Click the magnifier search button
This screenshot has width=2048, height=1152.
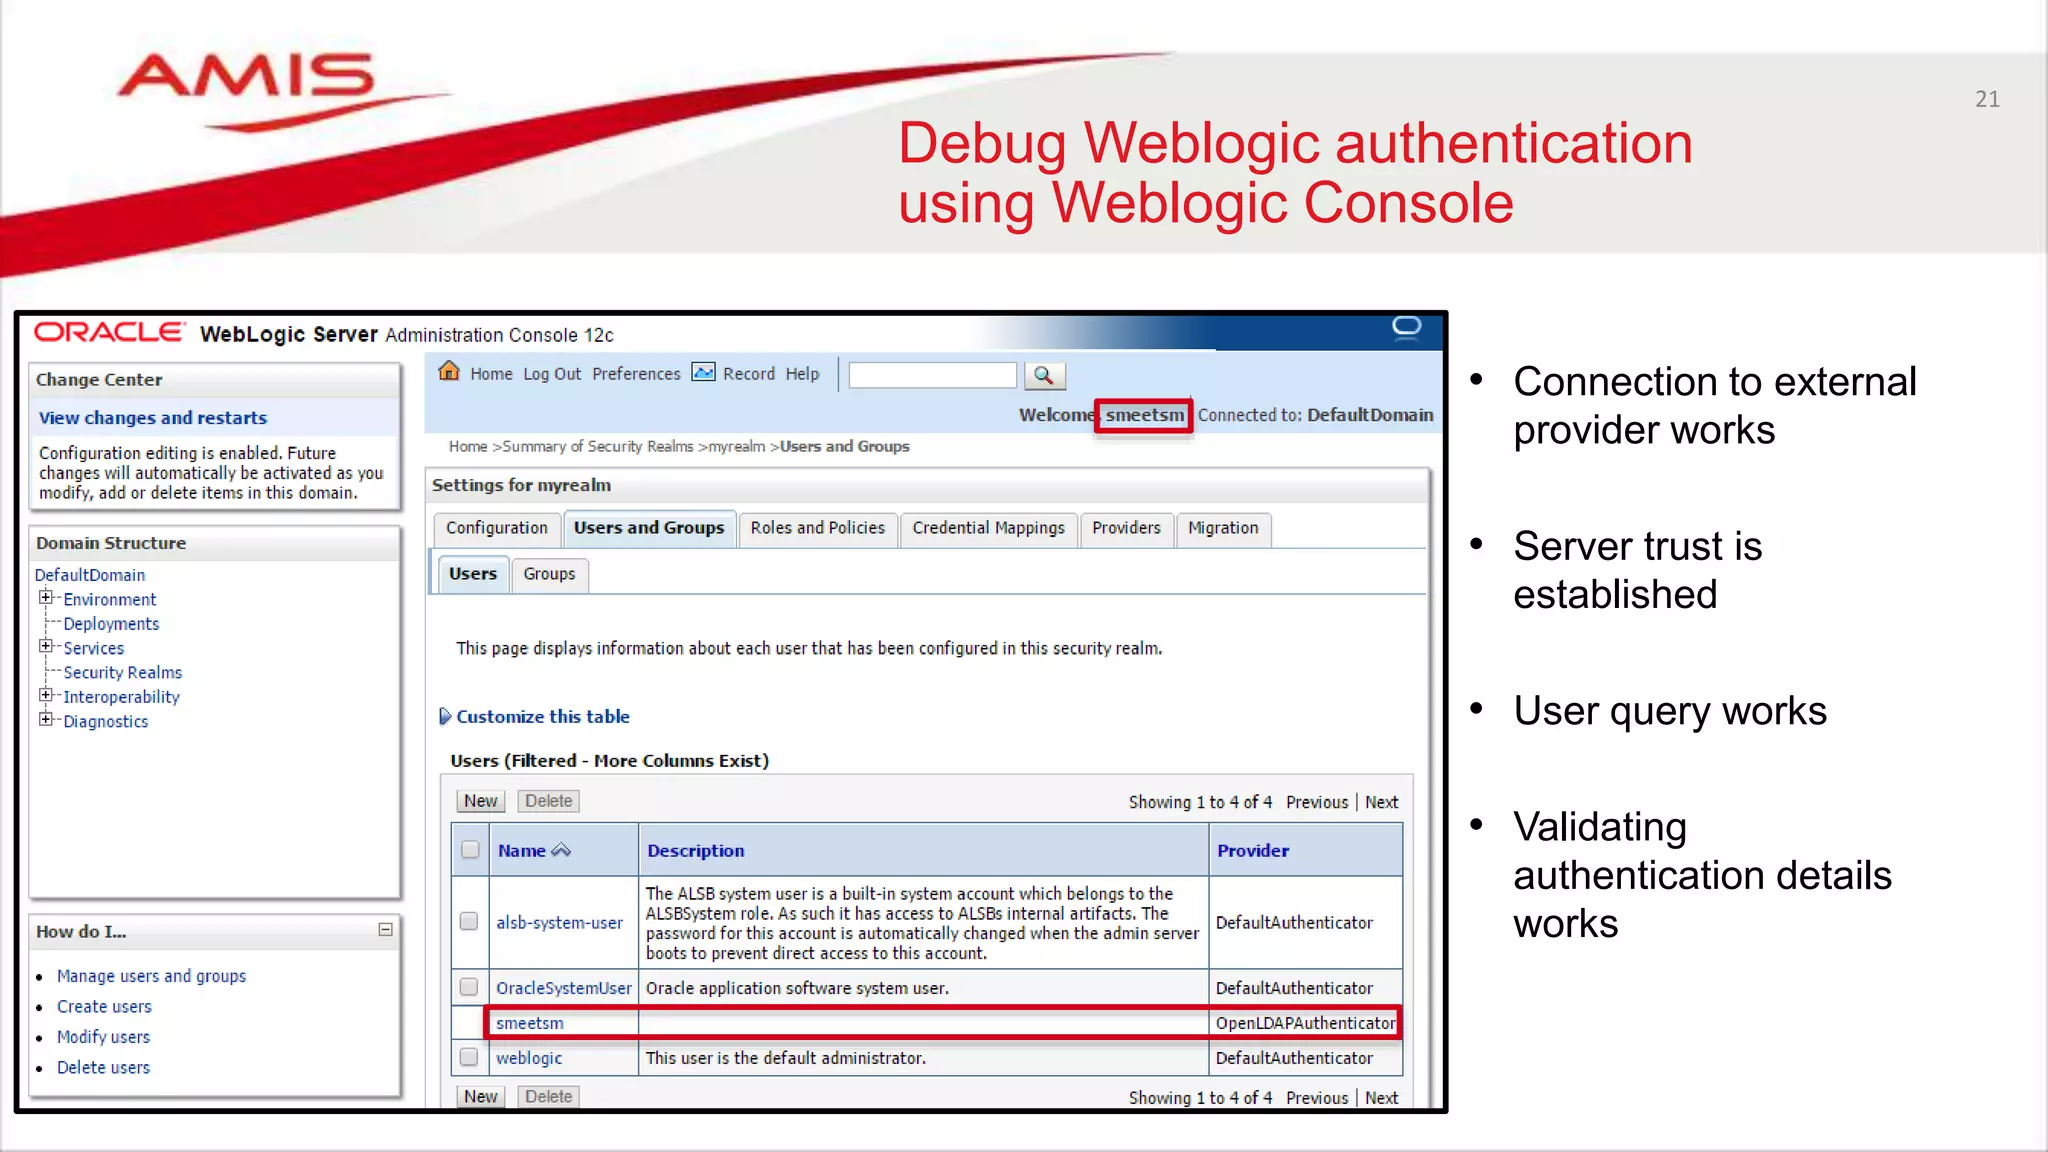tap(1044, 375)
